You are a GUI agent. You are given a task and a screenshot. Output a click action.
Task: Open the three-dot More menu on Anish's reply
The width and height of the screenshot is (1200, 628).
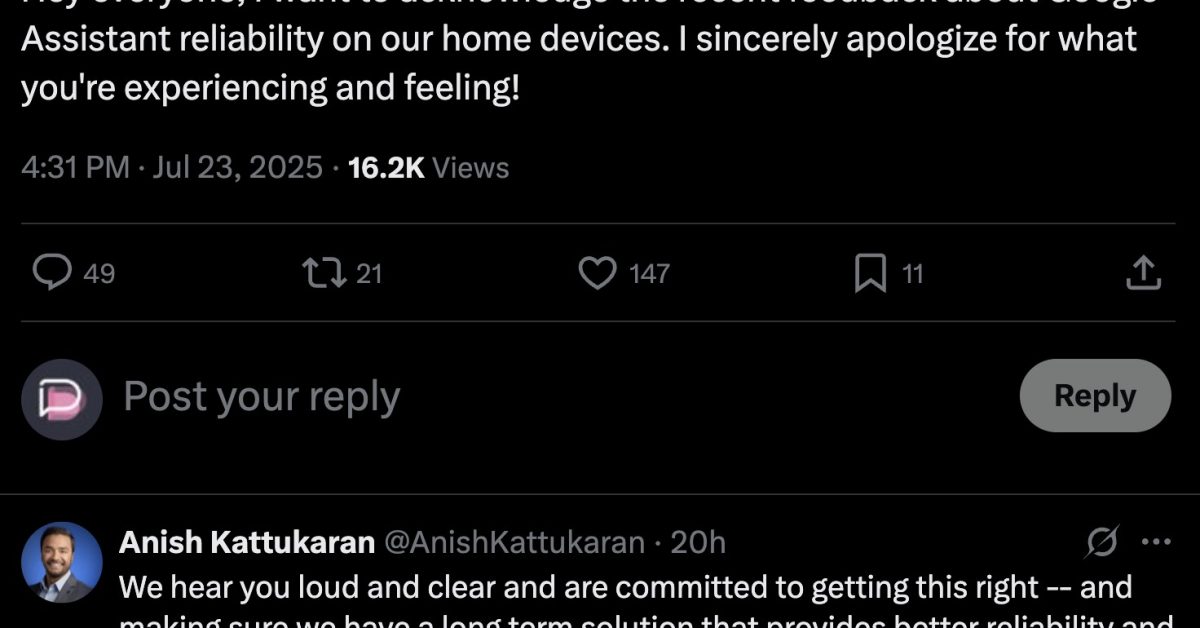tap(1155, 542)
